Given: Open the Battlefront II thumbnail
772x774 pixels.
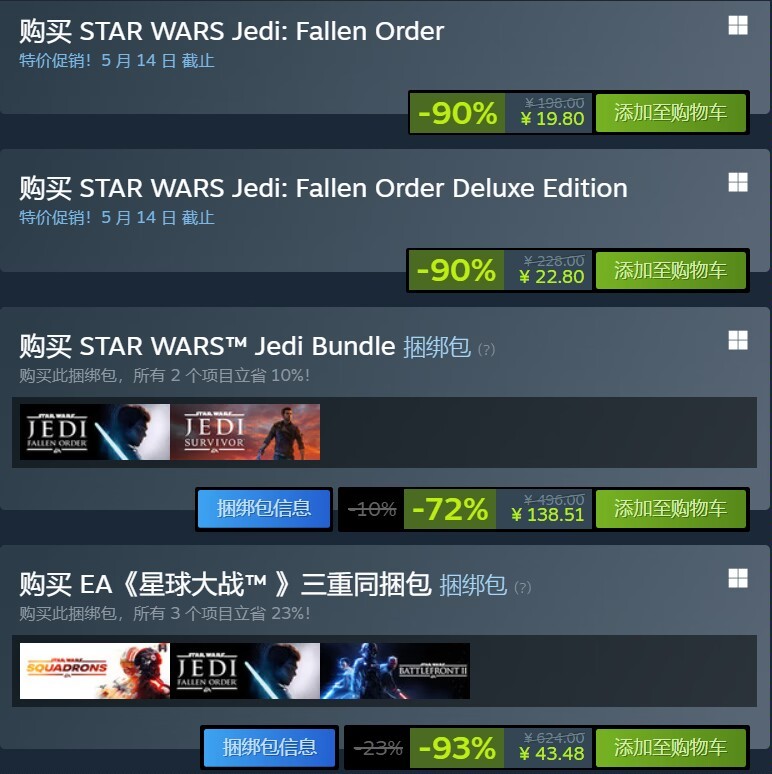Looking at the screenshot, I should (x=395, y=670).
